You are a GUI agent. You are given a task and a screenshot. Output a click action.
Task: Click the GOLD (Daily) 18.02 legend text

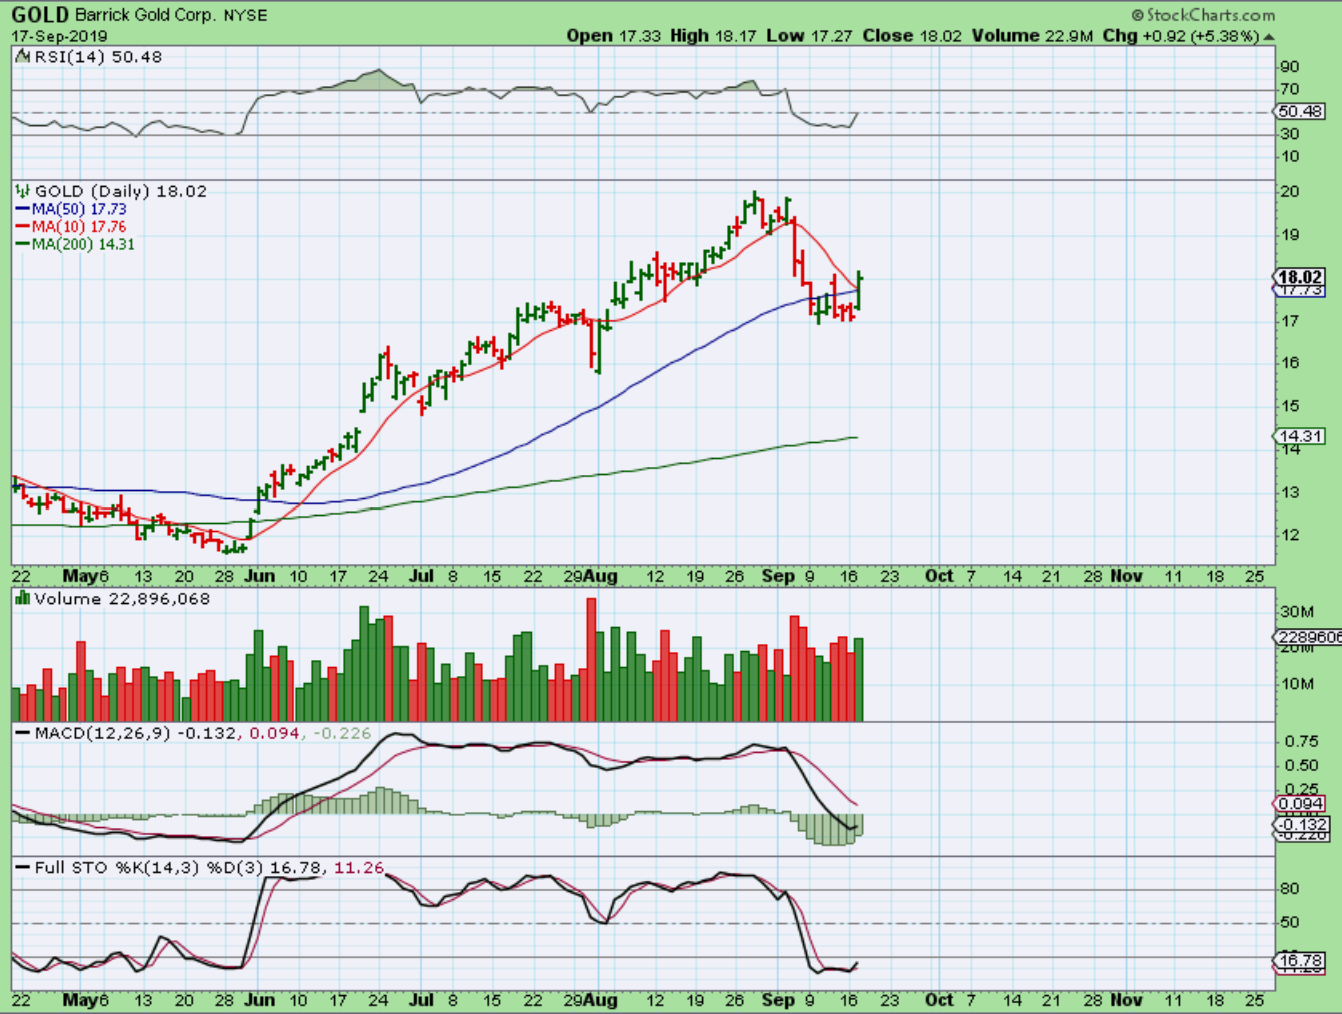click(121, 191)
